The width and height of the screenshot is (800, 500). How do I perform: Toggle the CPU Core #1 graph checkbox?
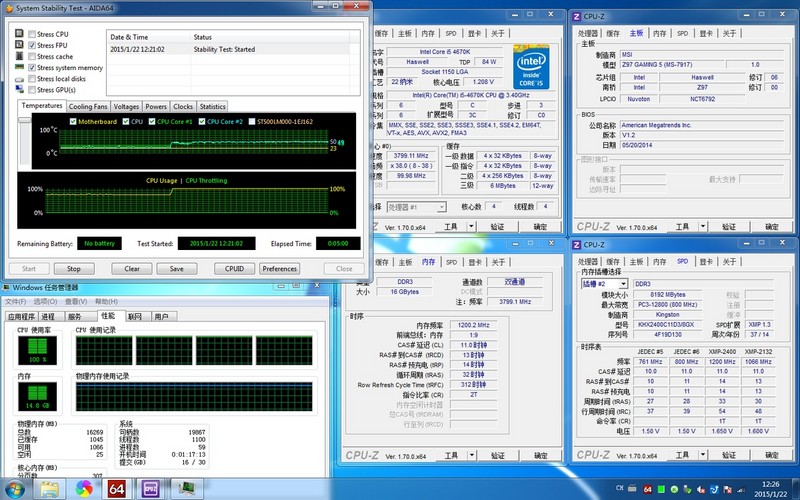pyautogui.click(x=152, y=121)
